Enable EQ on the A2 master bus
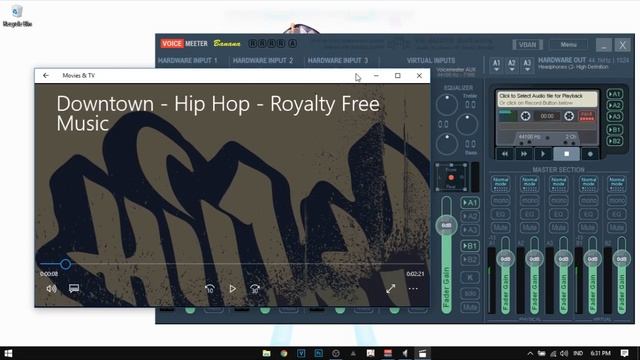 (x=529, y=214)
